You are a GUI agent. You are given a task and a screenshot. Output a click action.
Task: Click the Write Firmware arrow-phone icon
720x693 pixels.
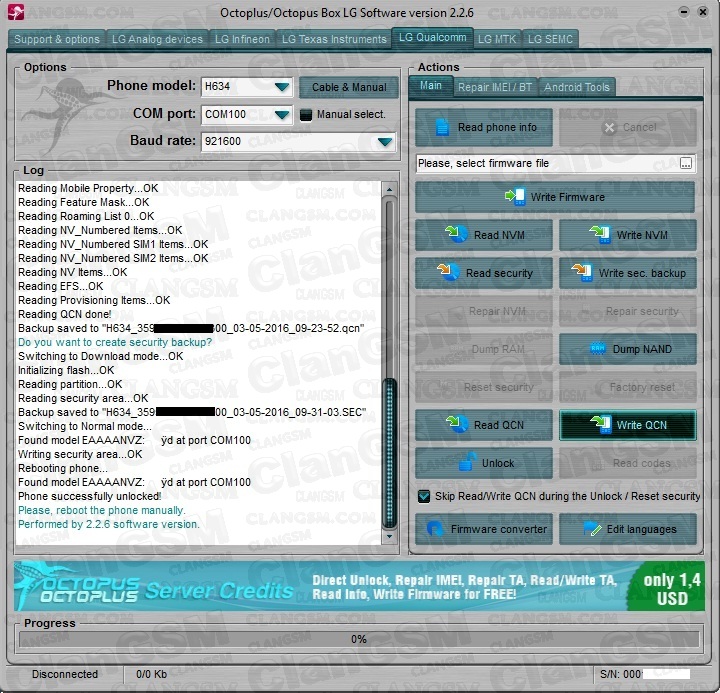point(515,197)
